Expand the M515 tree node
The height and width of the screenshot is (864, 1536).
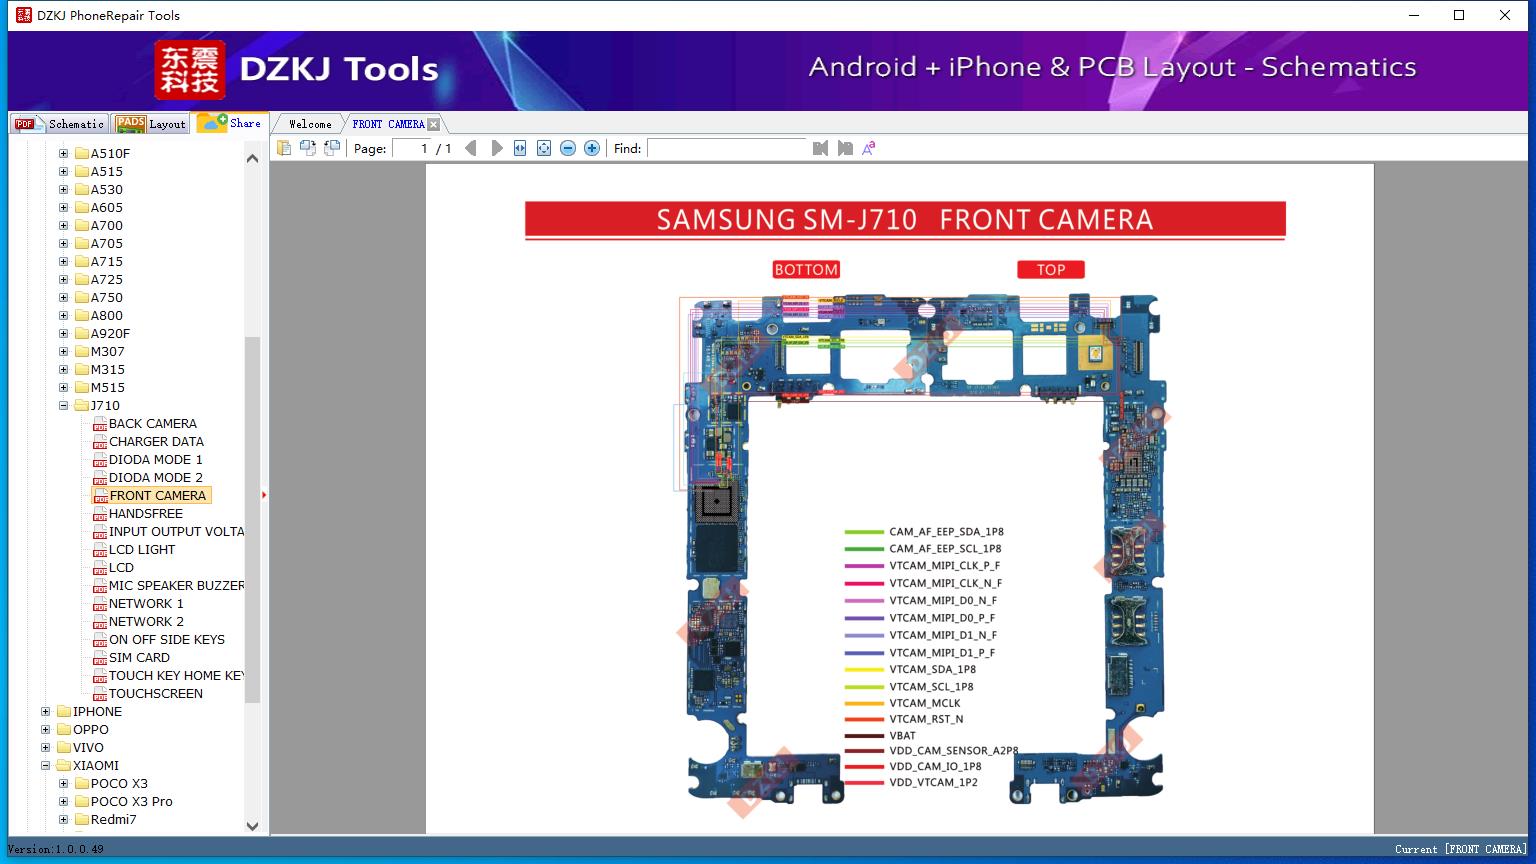64,388
